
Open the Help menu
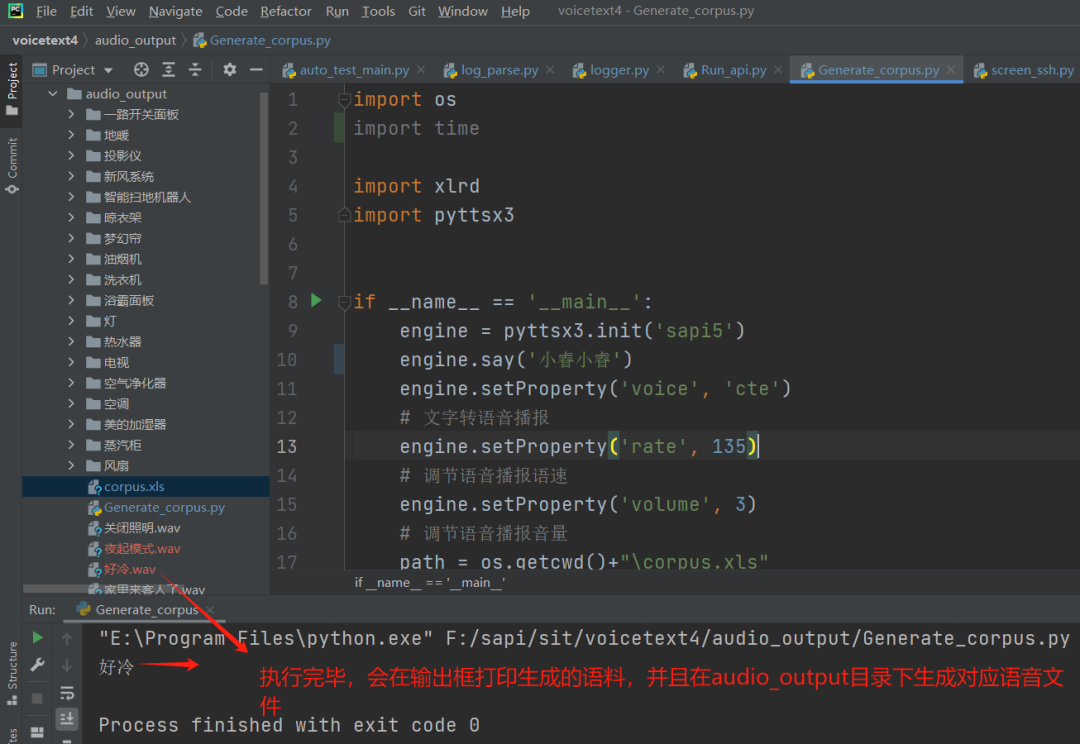tap(515, 11)
